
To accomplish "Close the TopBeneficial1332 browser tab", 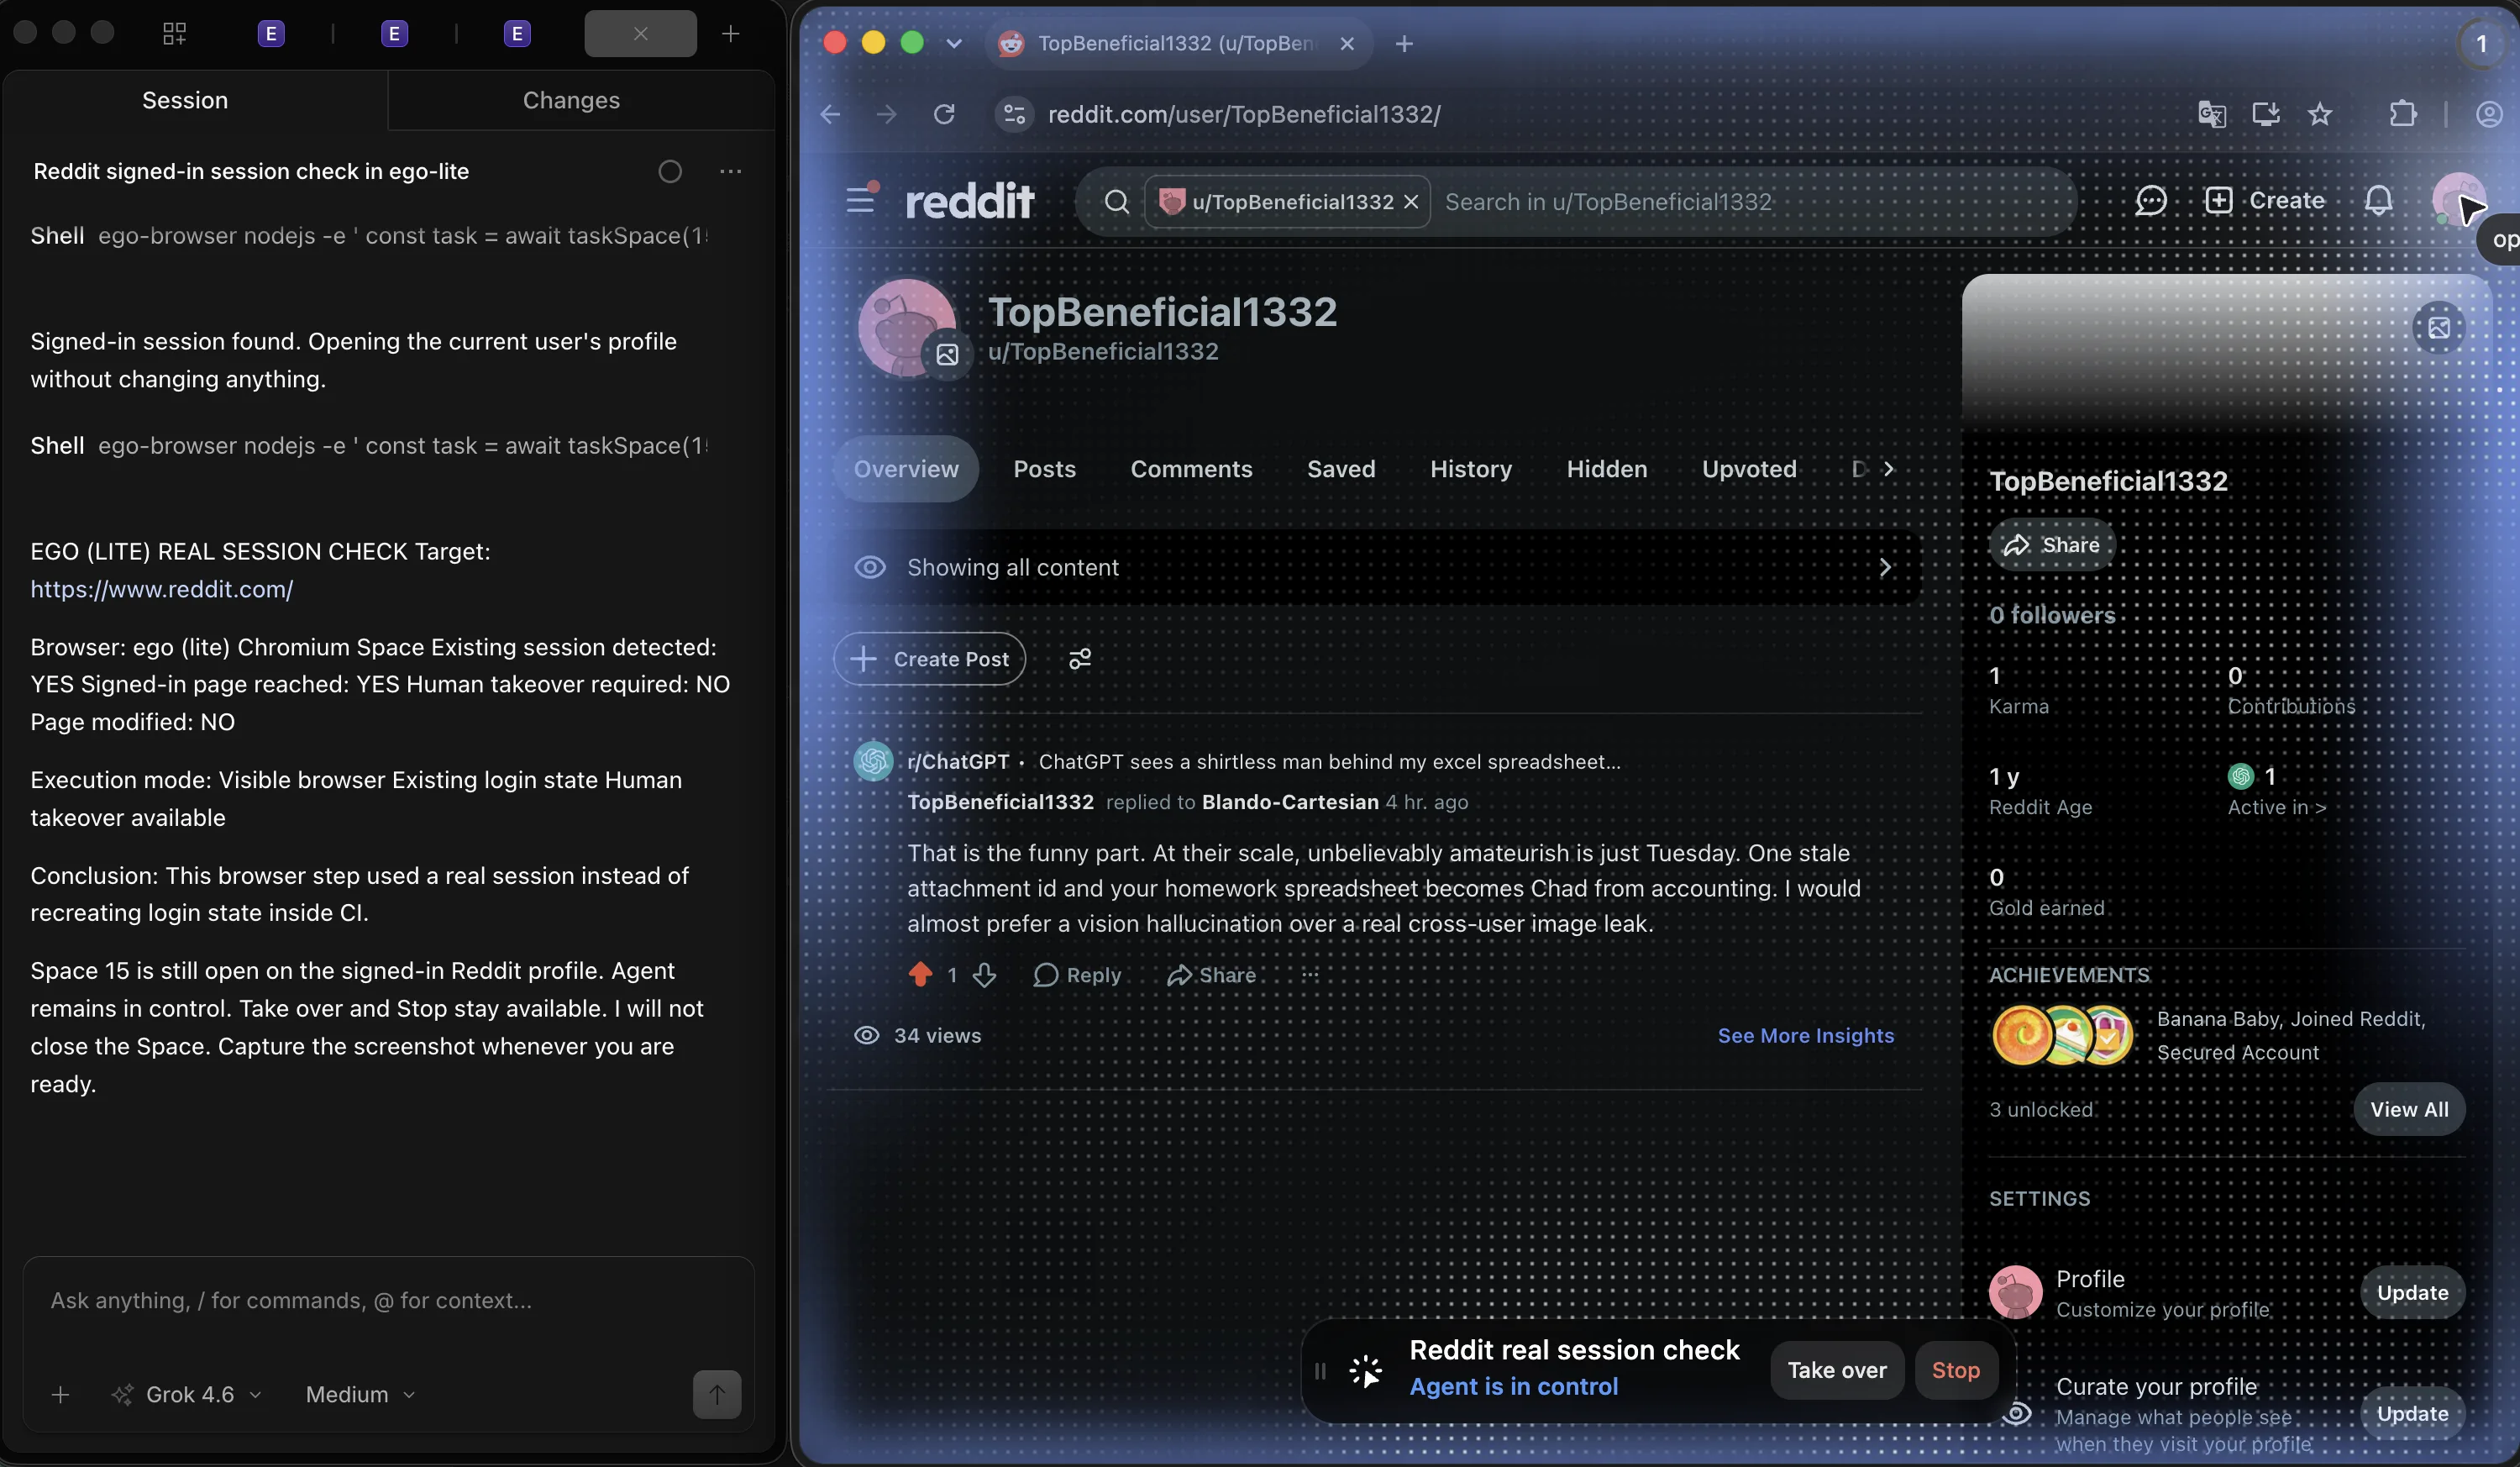I will 1347,43.
